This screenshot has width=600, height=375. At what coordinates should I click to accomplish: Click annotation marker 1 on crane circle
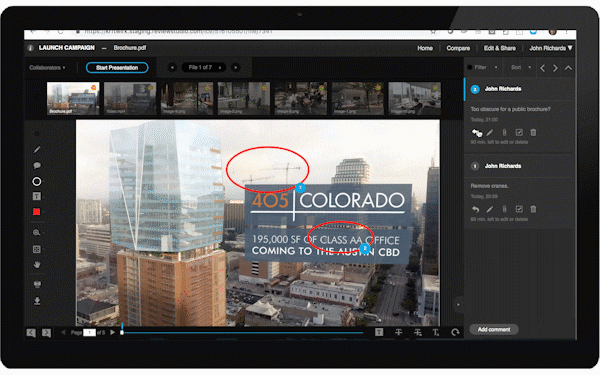coord(300,188)
